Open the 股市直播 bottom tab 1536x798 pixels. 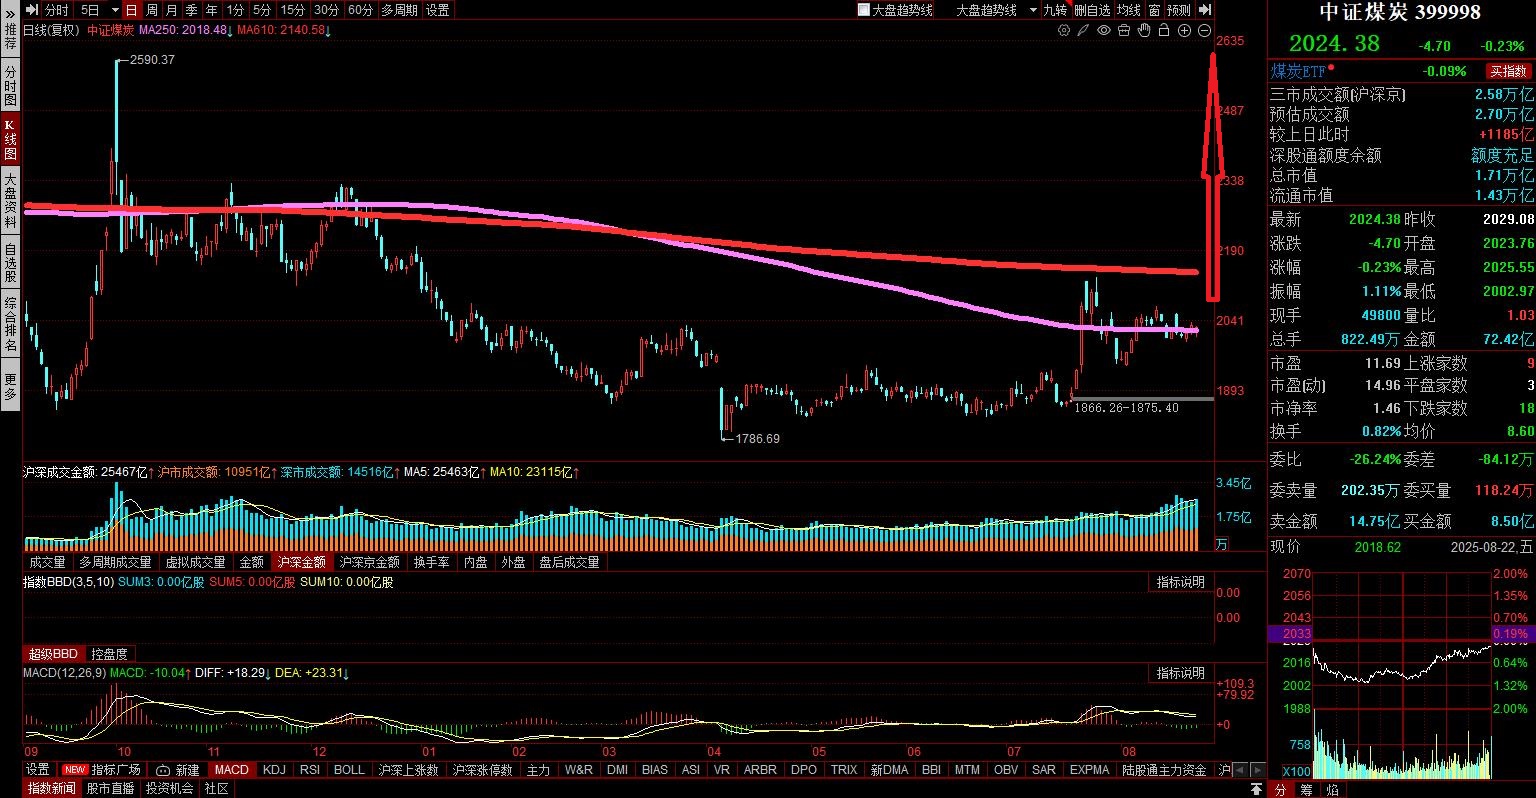110,788
